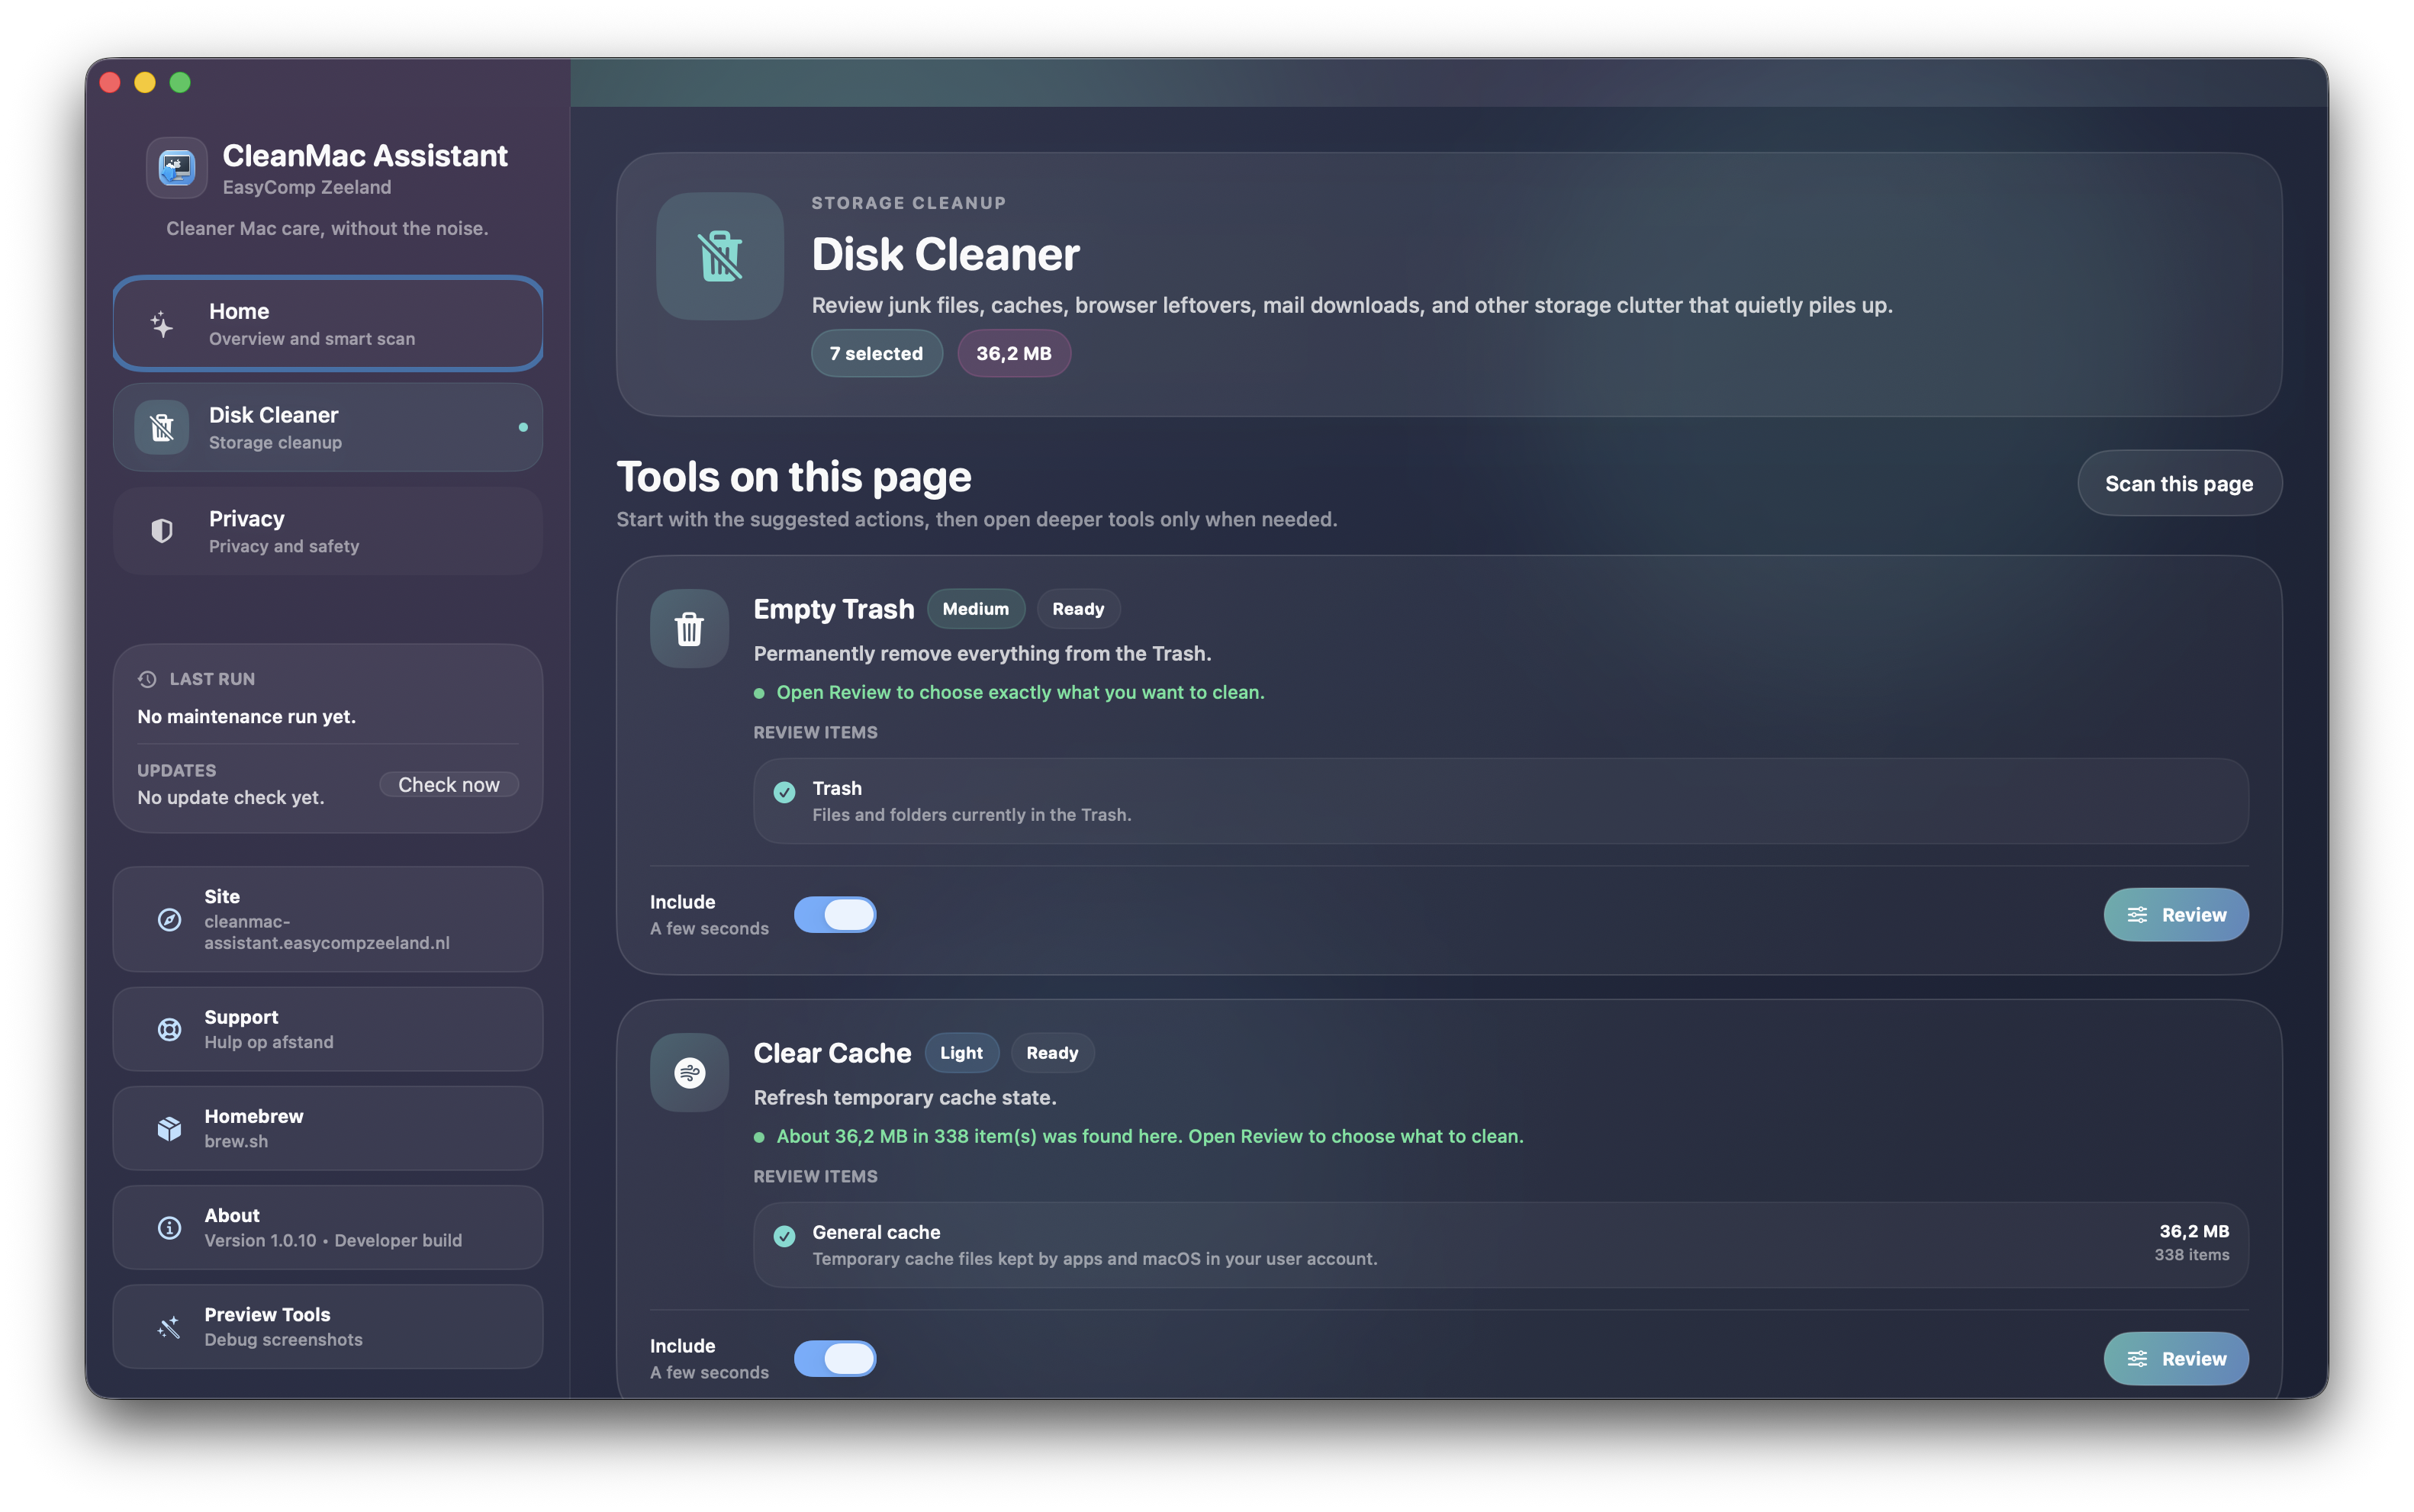Disable the Include toggle for Empty Trash
The image size is (2414, 1512).
(836, 914)
